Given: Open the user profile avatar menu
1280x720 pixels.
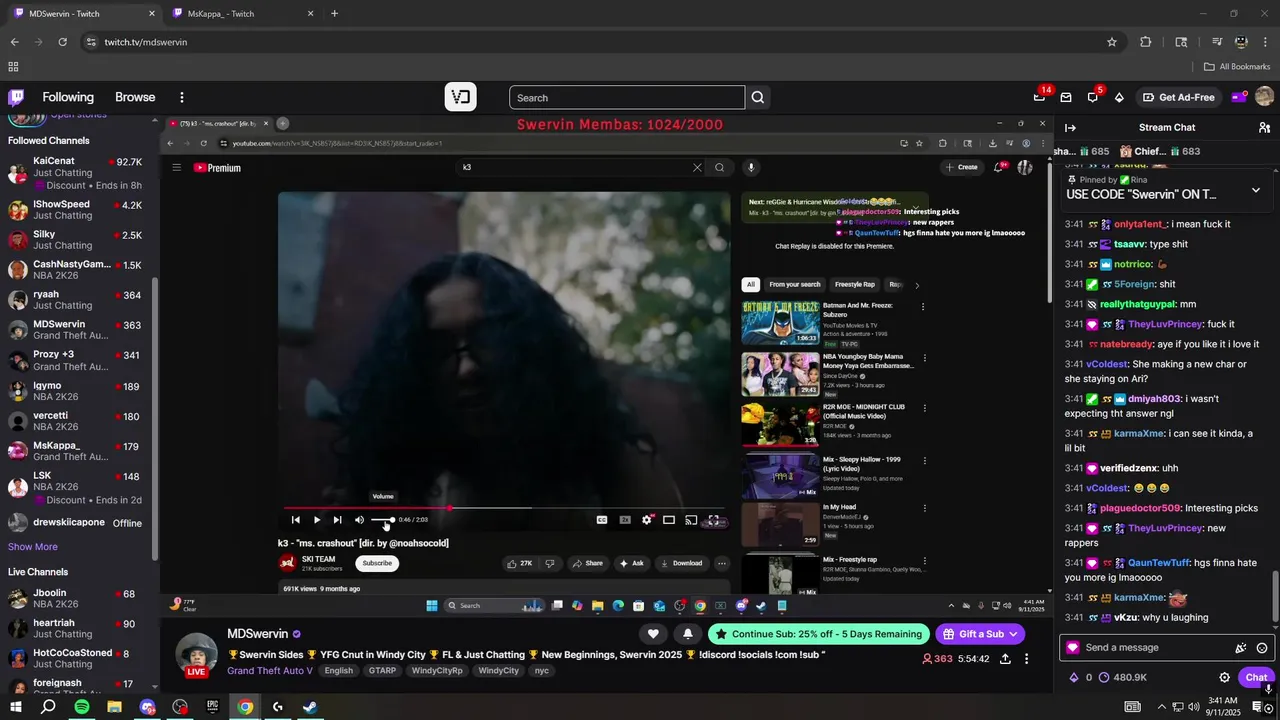Looking at the screenshot, I should point(1264,97).
